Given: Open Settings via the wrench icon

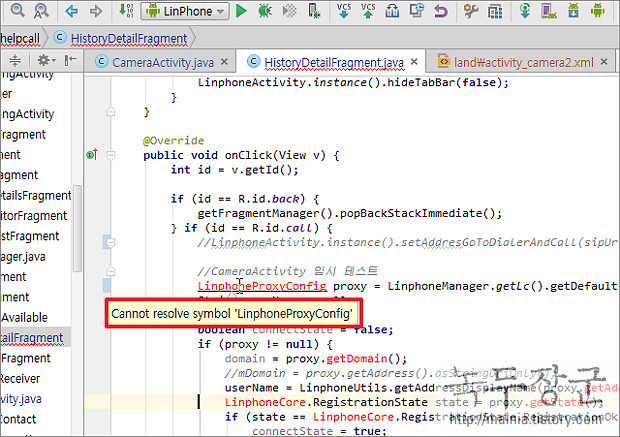Looking at the screenshot, I should [x=471, y=11].
